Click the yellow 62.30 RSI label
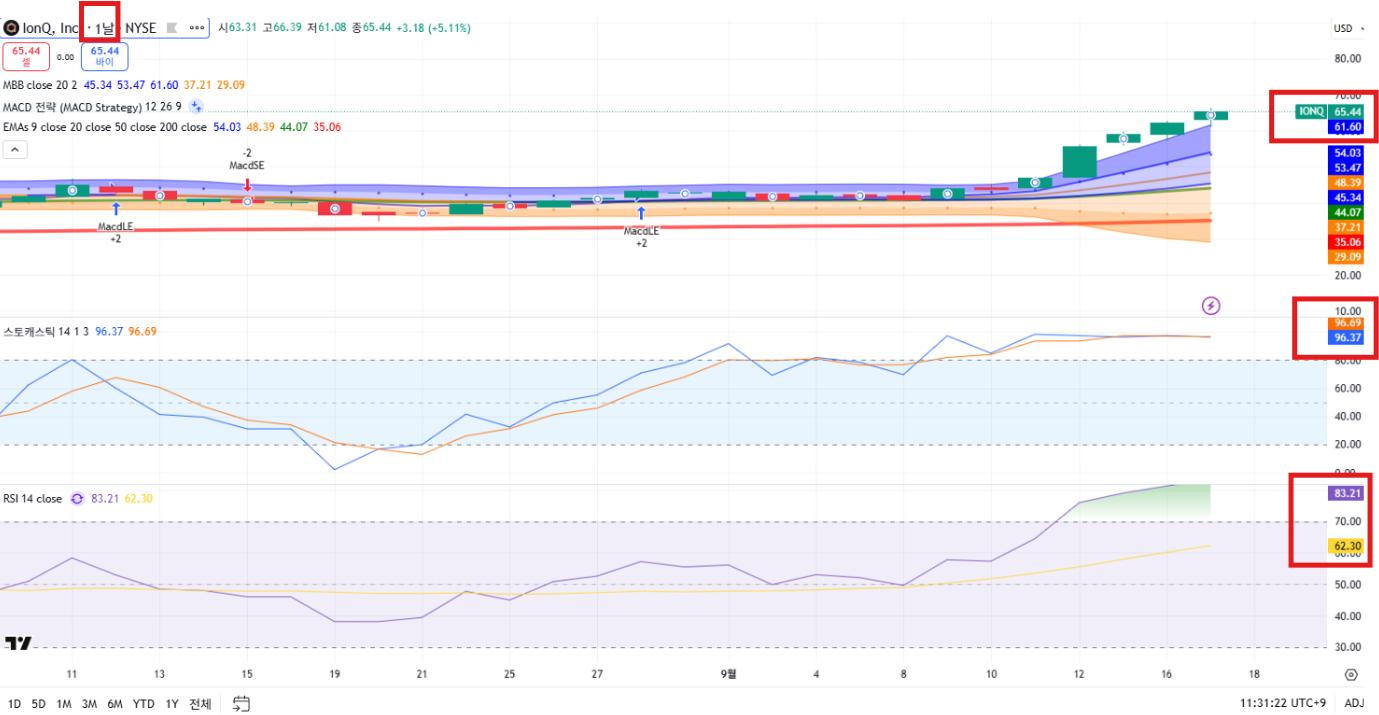The width and height of the screenshot is (1379, 715). click(x=1348, y=546)
